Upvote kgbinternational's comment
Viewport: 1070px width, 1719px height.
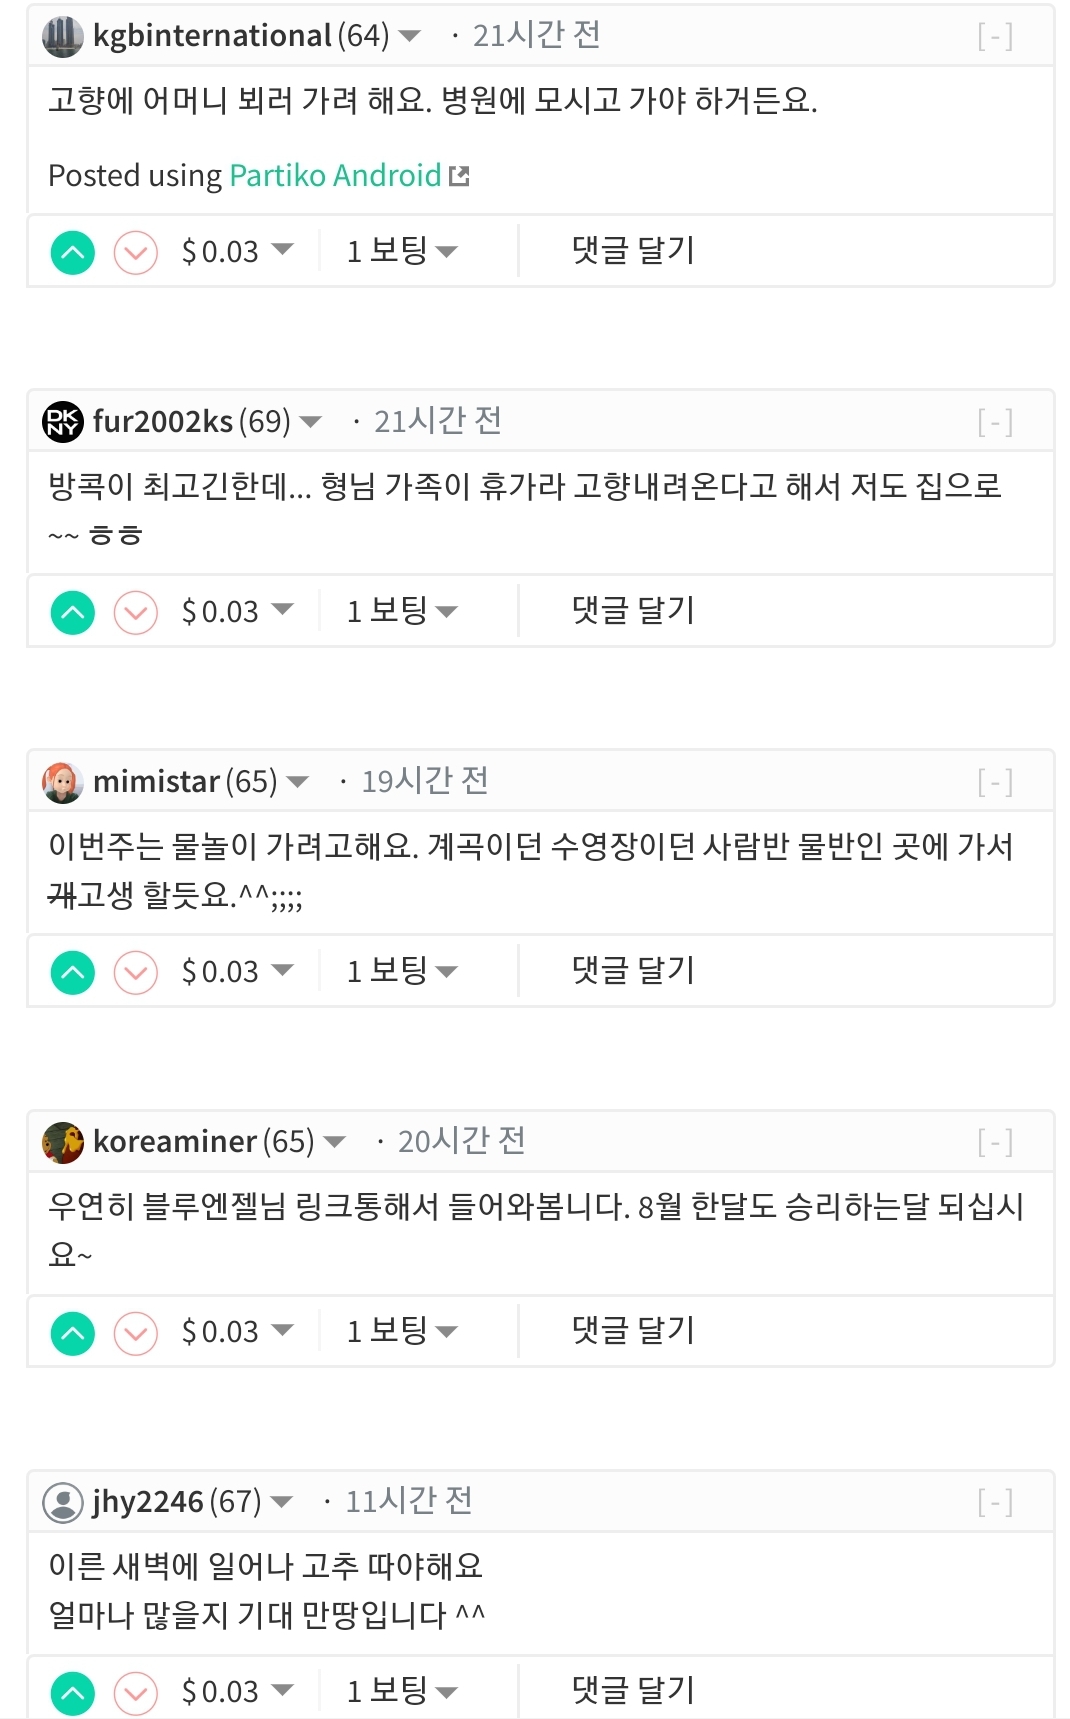[73, 252]
